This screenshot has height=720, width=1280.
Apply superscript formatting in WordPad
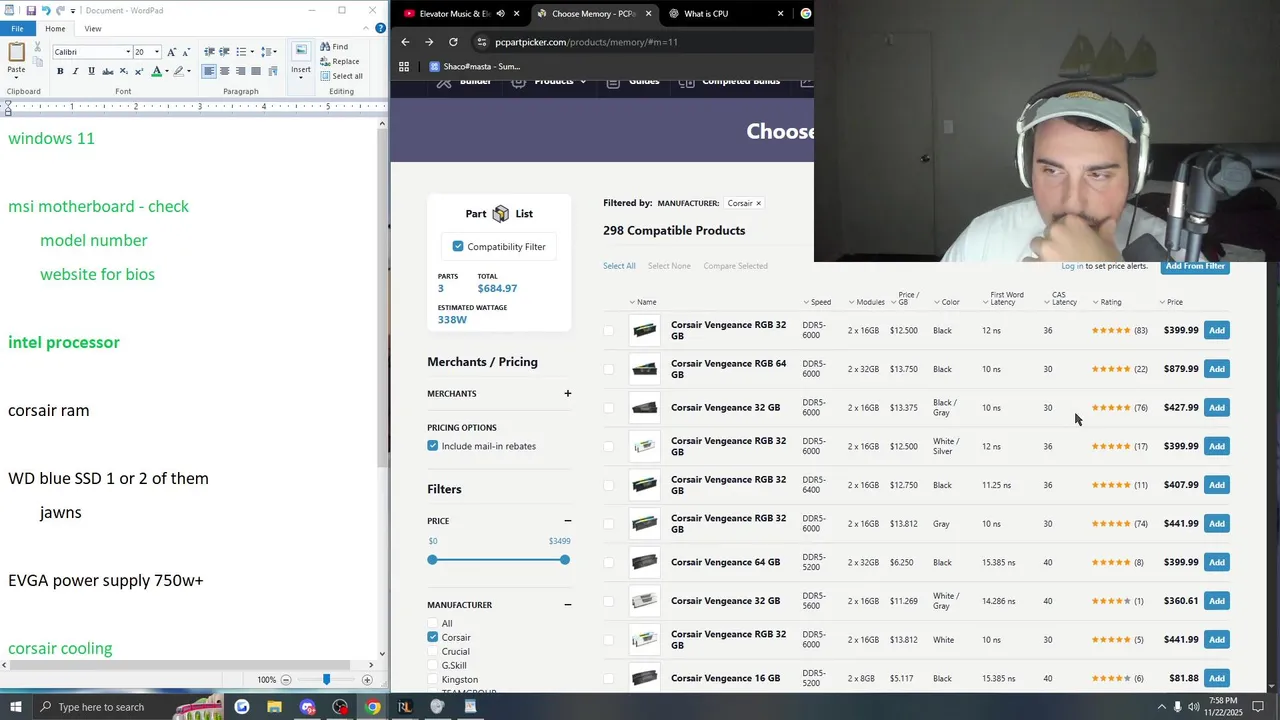point(139,71)
